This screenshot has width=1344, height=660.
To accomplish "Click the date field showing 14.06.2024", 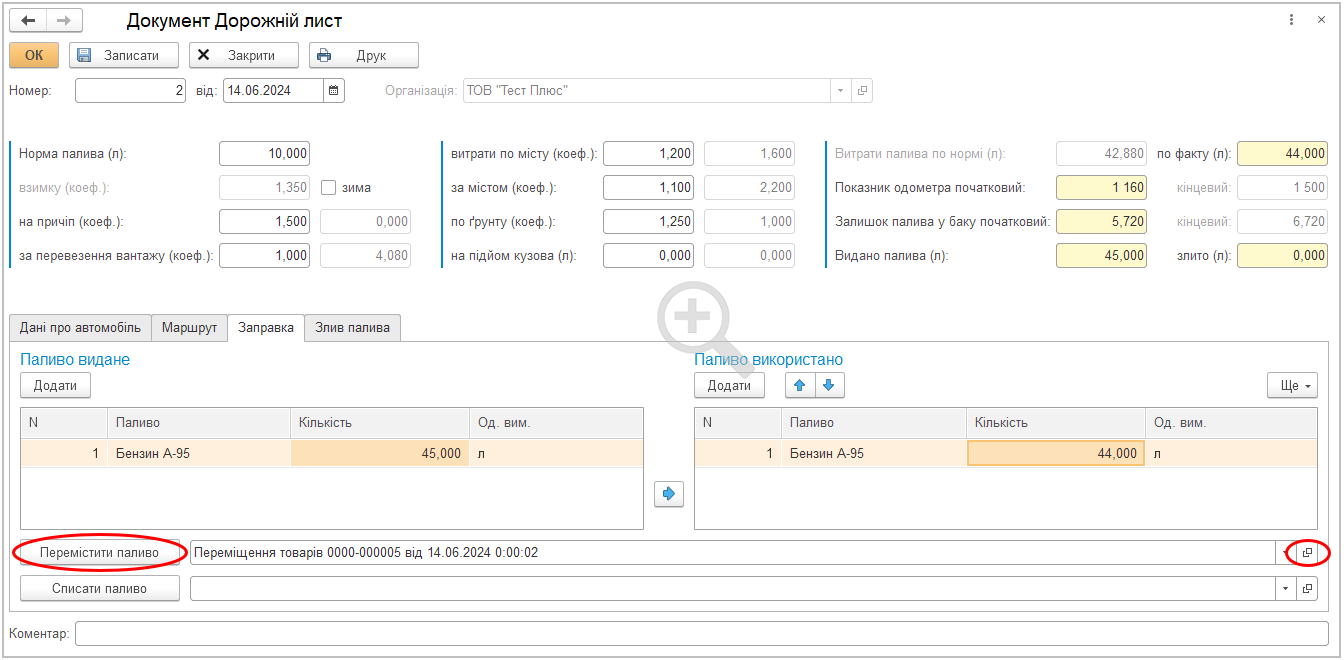I will click(x=273, y=91).
